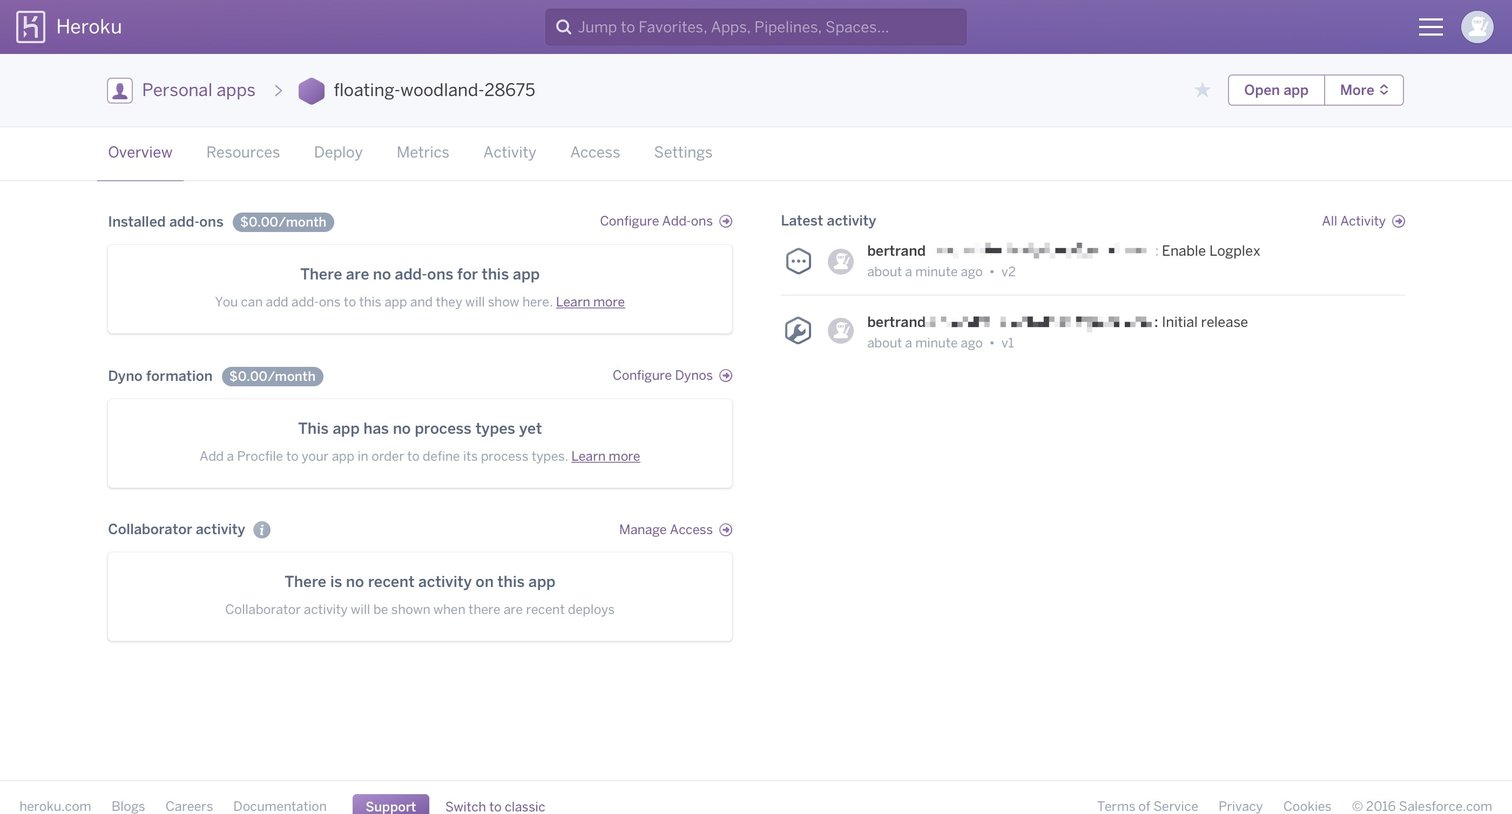
Task: Open the All Activity link
Action: (x=1353, y=221)
